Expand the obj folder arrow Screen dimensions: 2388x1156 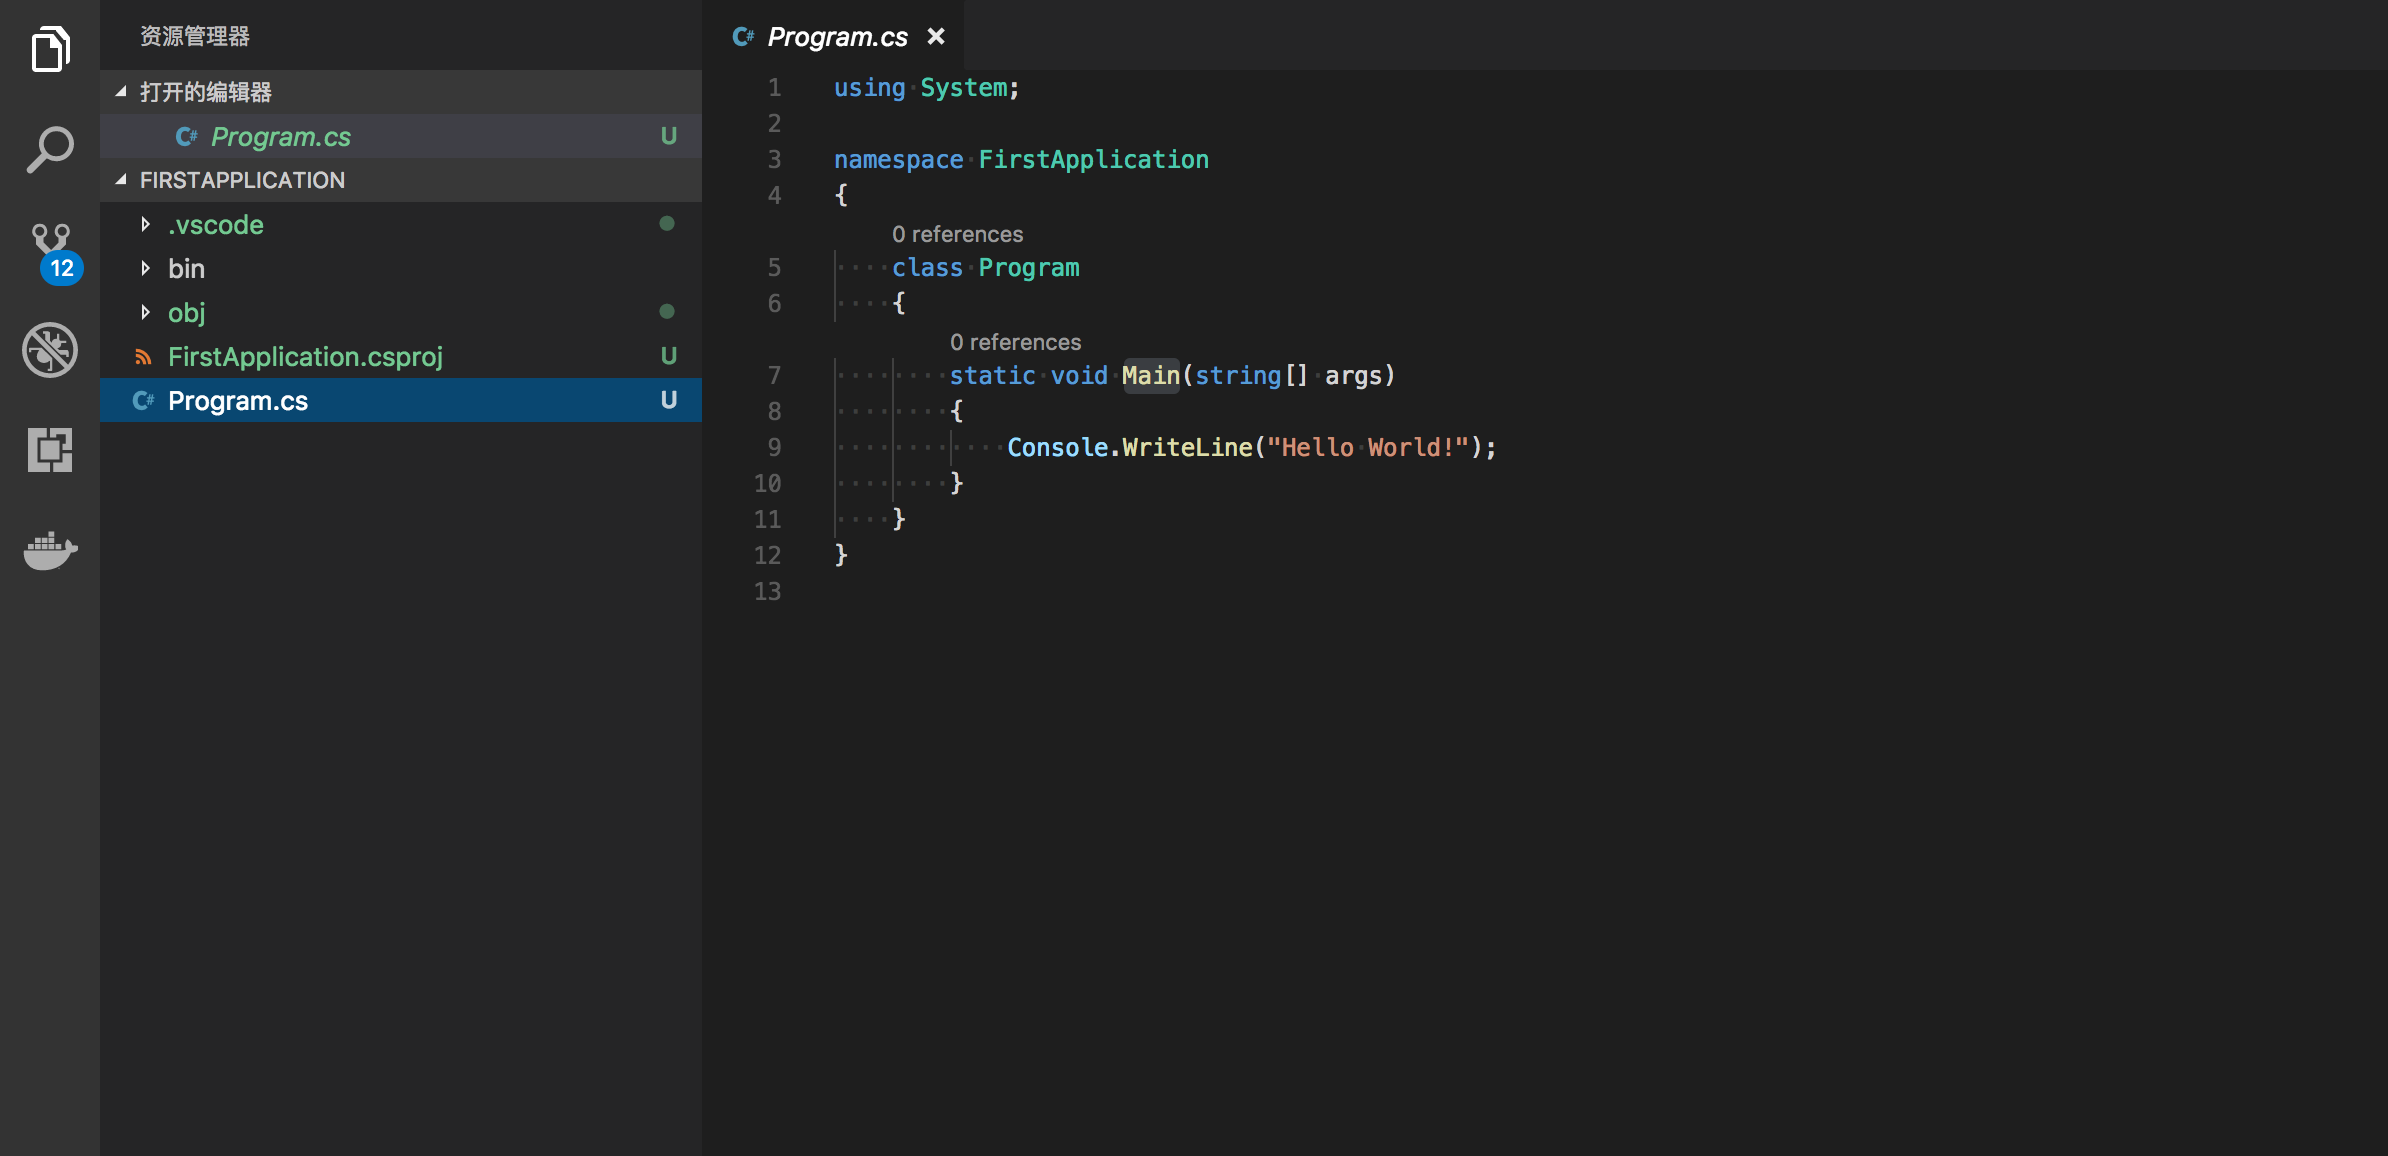pos(146,312)
